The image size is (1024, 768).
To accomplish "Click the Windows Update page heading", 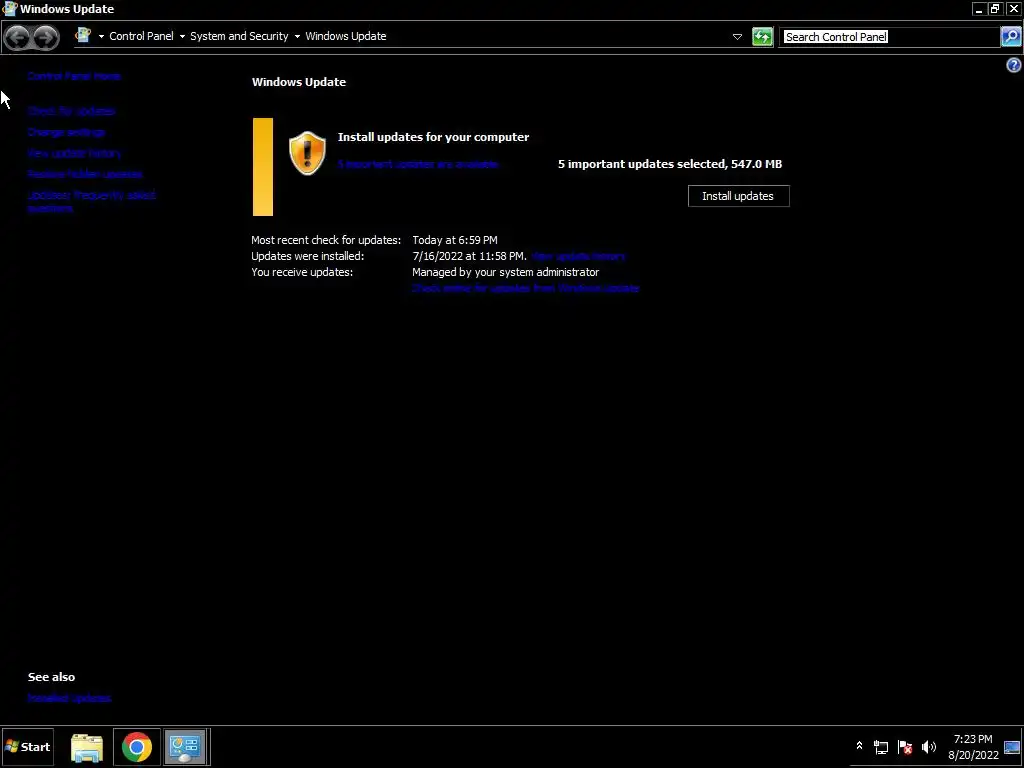I will (299, 82).
